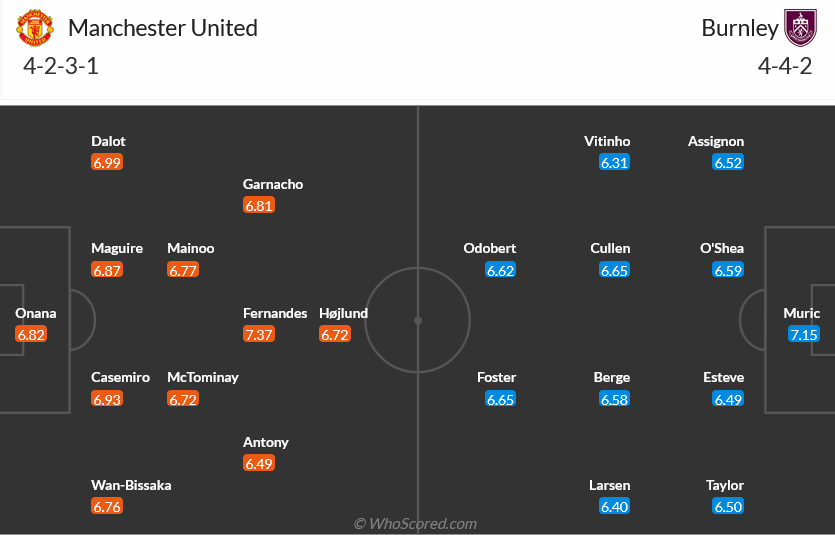
Task: Click Fernandes' 7.37 rating badge
Action: [x=259, y=334]
